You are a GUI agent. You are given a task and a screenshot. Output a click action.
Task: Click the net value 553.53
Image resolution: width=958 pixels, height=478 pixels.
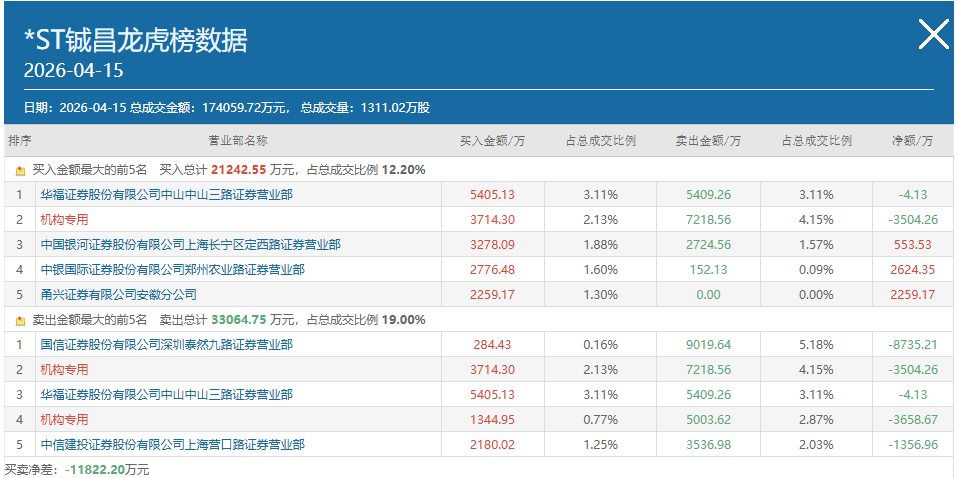click(x=913, y=245)
